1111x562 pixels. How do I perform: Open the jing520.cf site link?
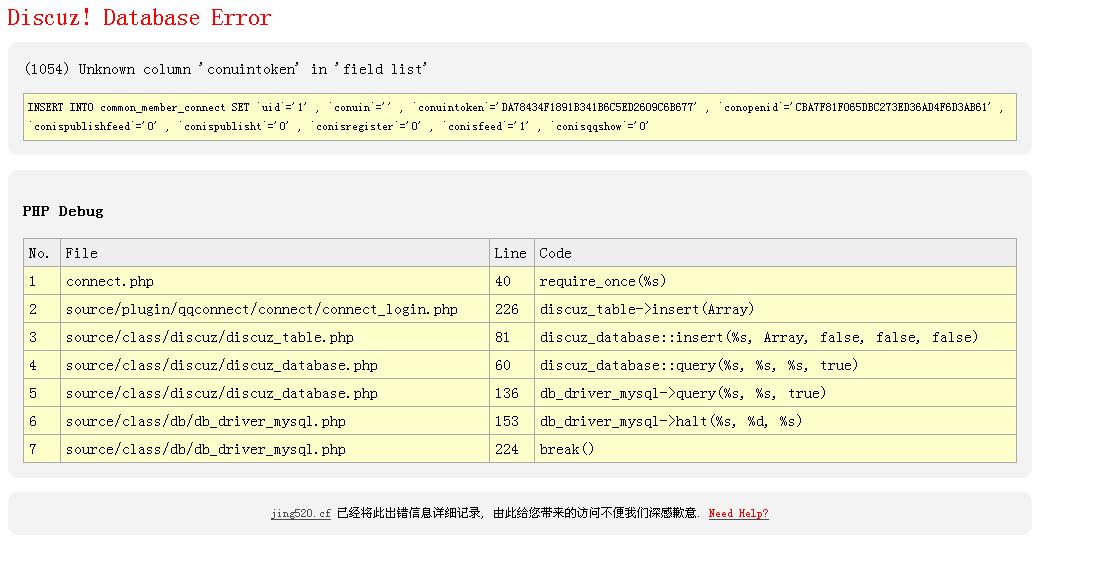click(300, 513)
